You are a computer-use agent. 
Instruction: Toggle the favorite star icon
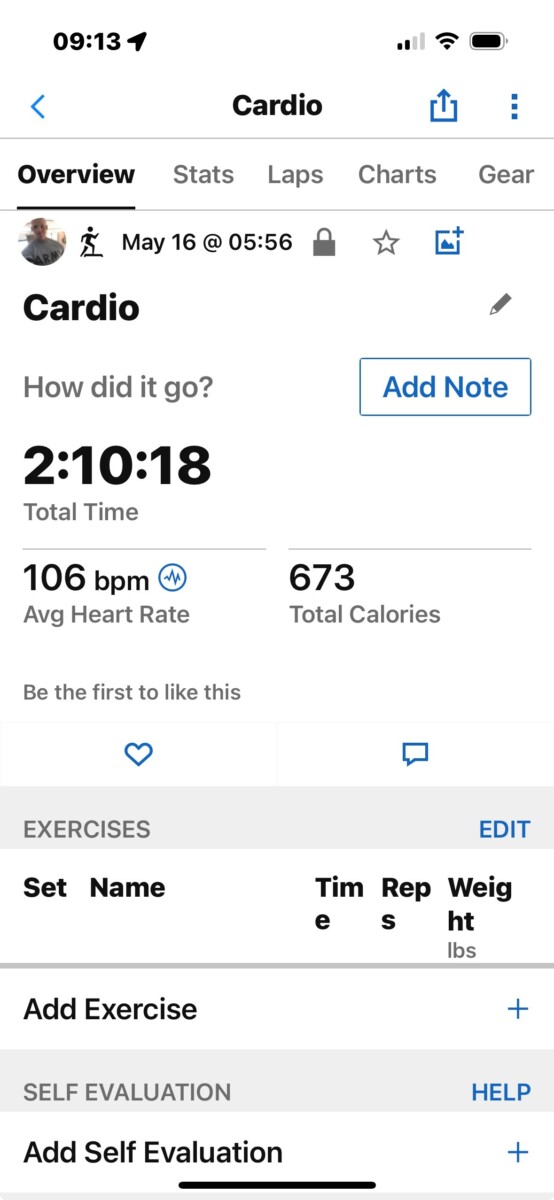386,243
